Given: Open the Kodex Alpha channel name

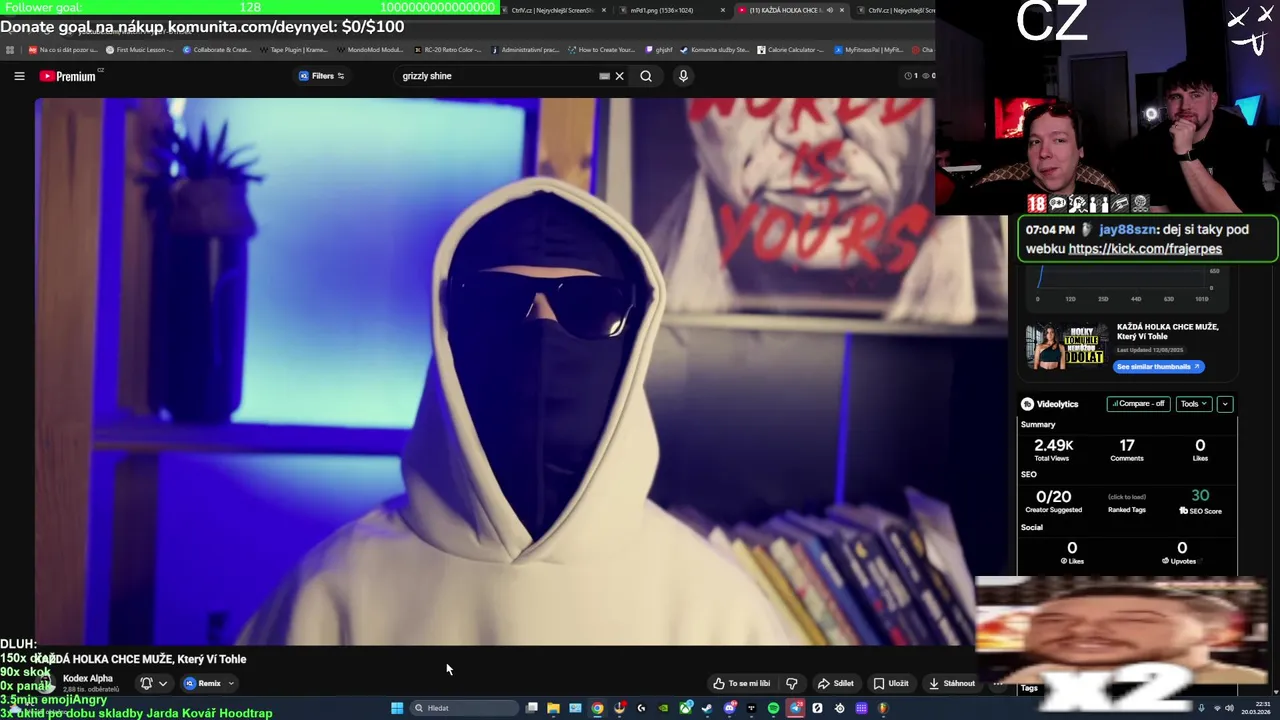Looking at the screenshot, I should click(88, 678).
